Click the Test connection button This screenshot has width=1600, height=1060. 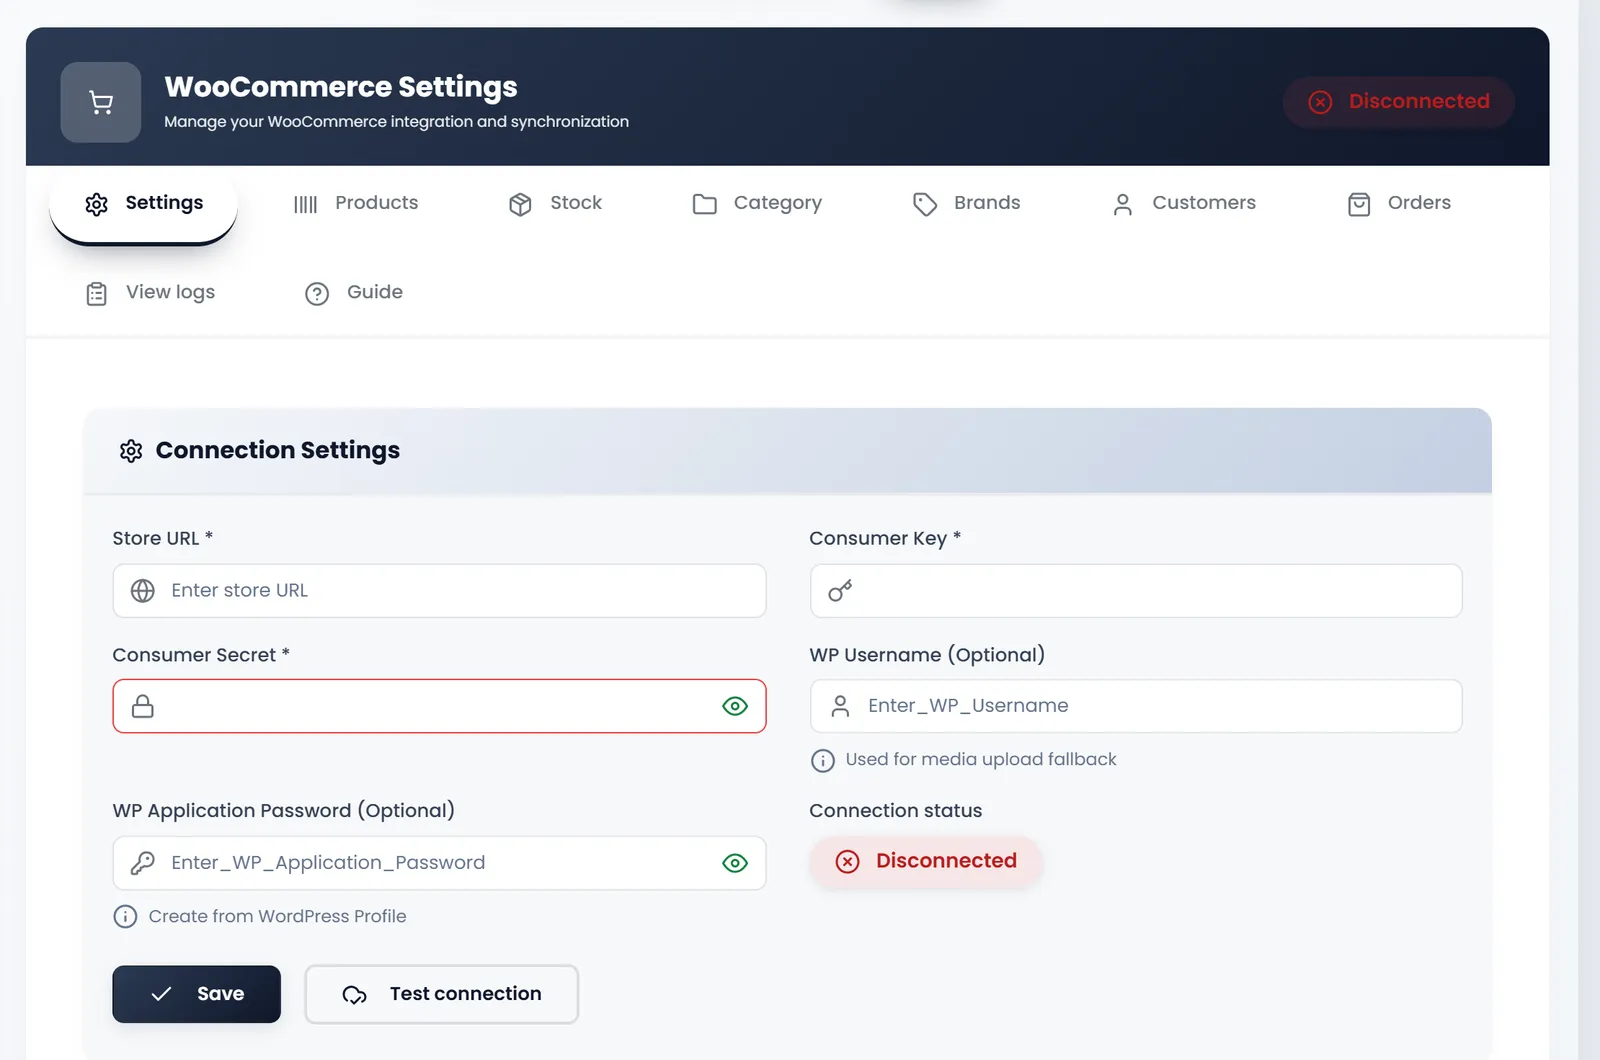point(441,994)
